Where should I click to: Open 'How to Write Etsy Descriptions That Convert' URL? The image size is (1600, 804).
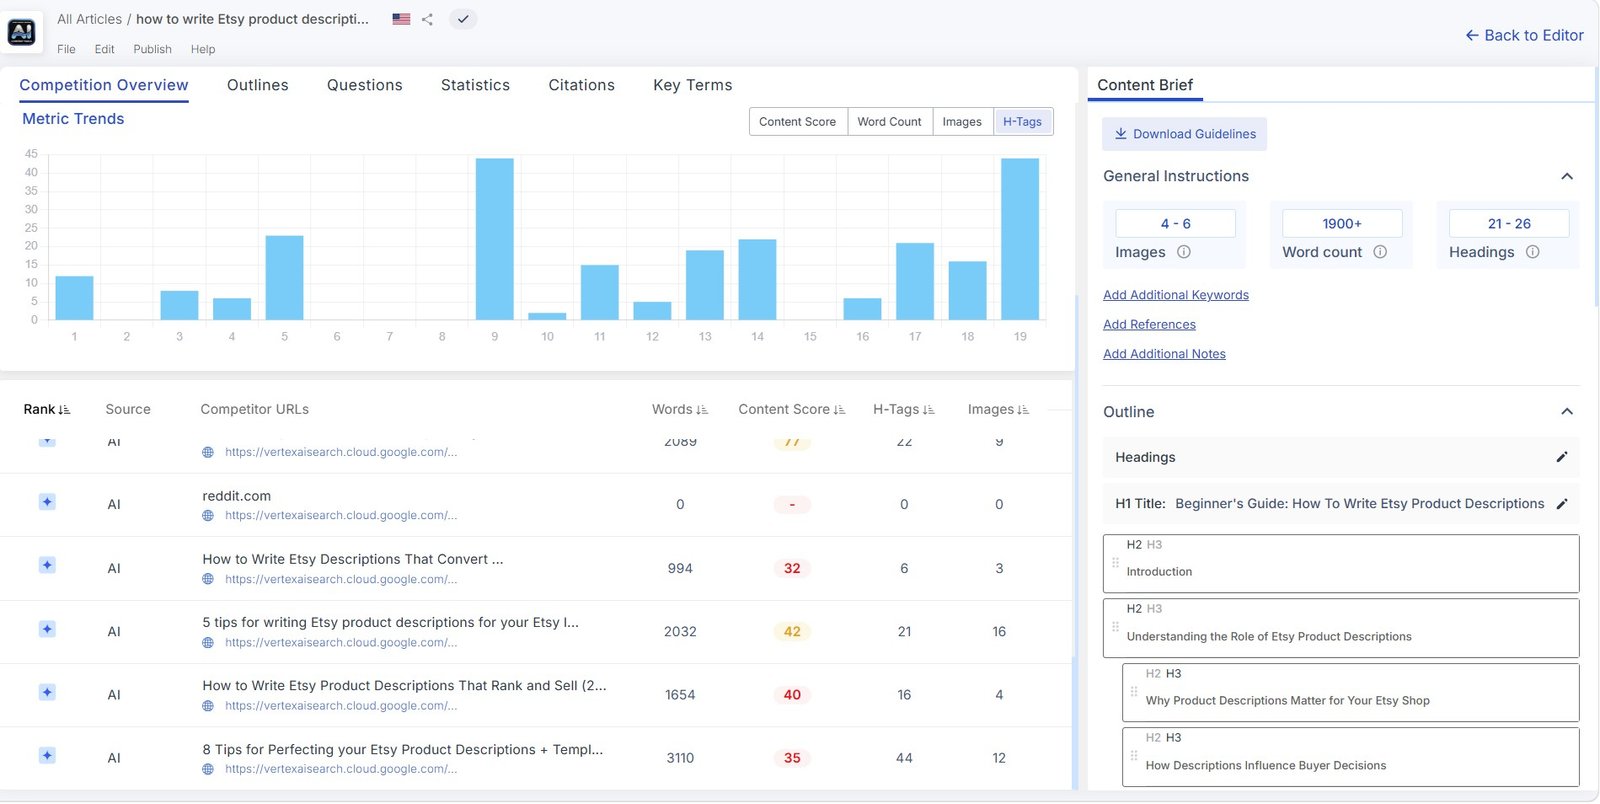pos(340,579)
